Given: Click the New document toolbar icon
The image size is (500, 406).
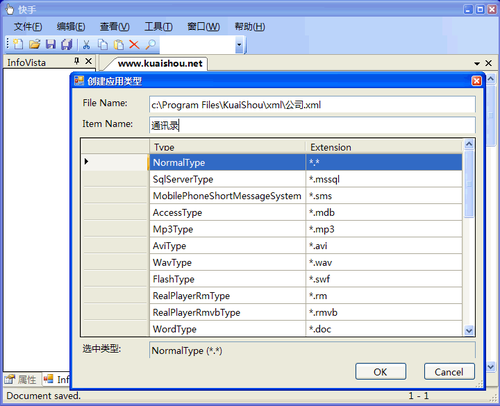Looking at the screenshot, I should 18,44.
